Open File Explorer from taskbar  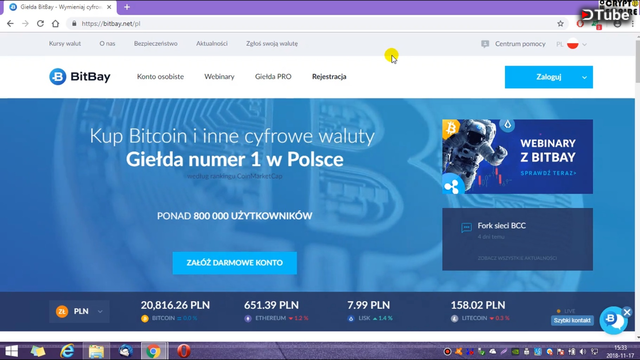(96, 351)
